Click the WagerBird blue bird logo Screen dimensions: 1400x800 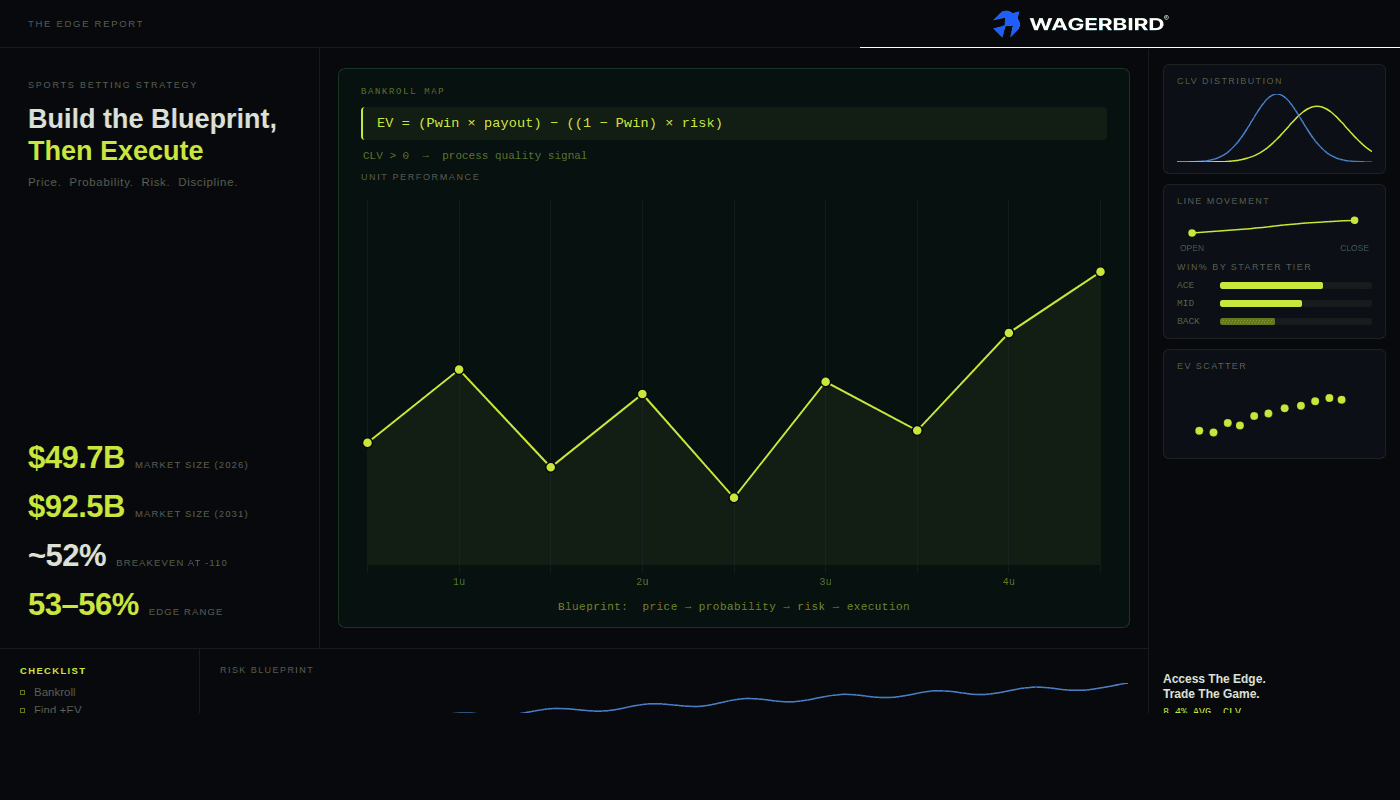pyautogui.click(x=1006, y=24)
